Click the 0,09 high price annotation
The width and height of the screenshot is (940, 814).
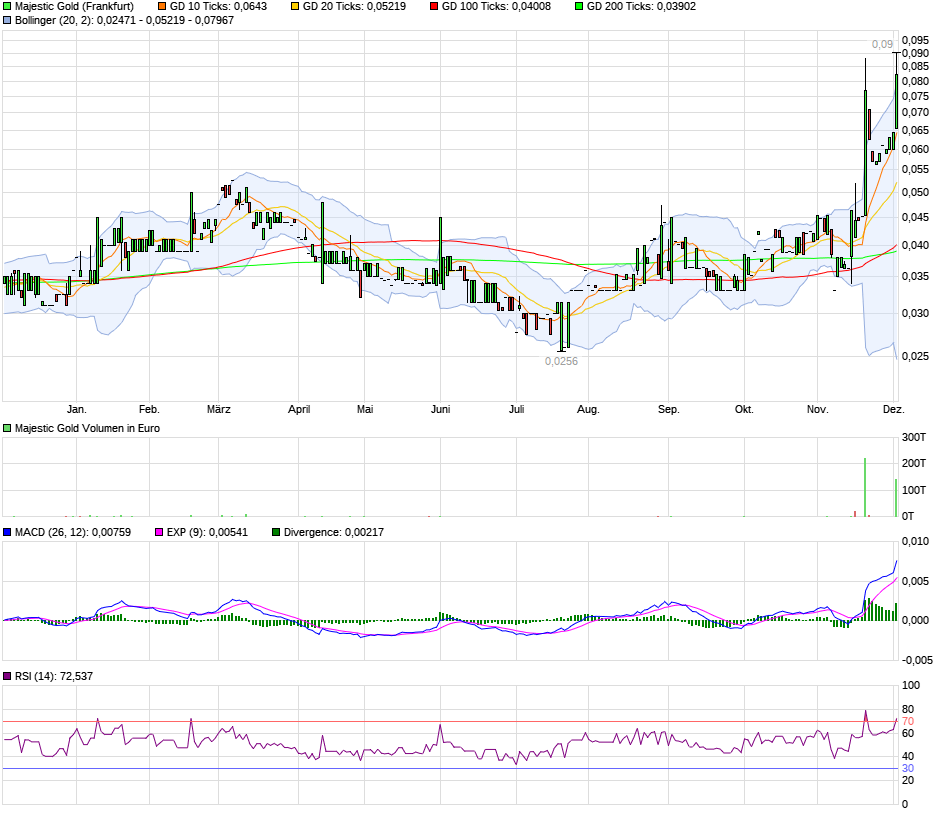(882, 44)
